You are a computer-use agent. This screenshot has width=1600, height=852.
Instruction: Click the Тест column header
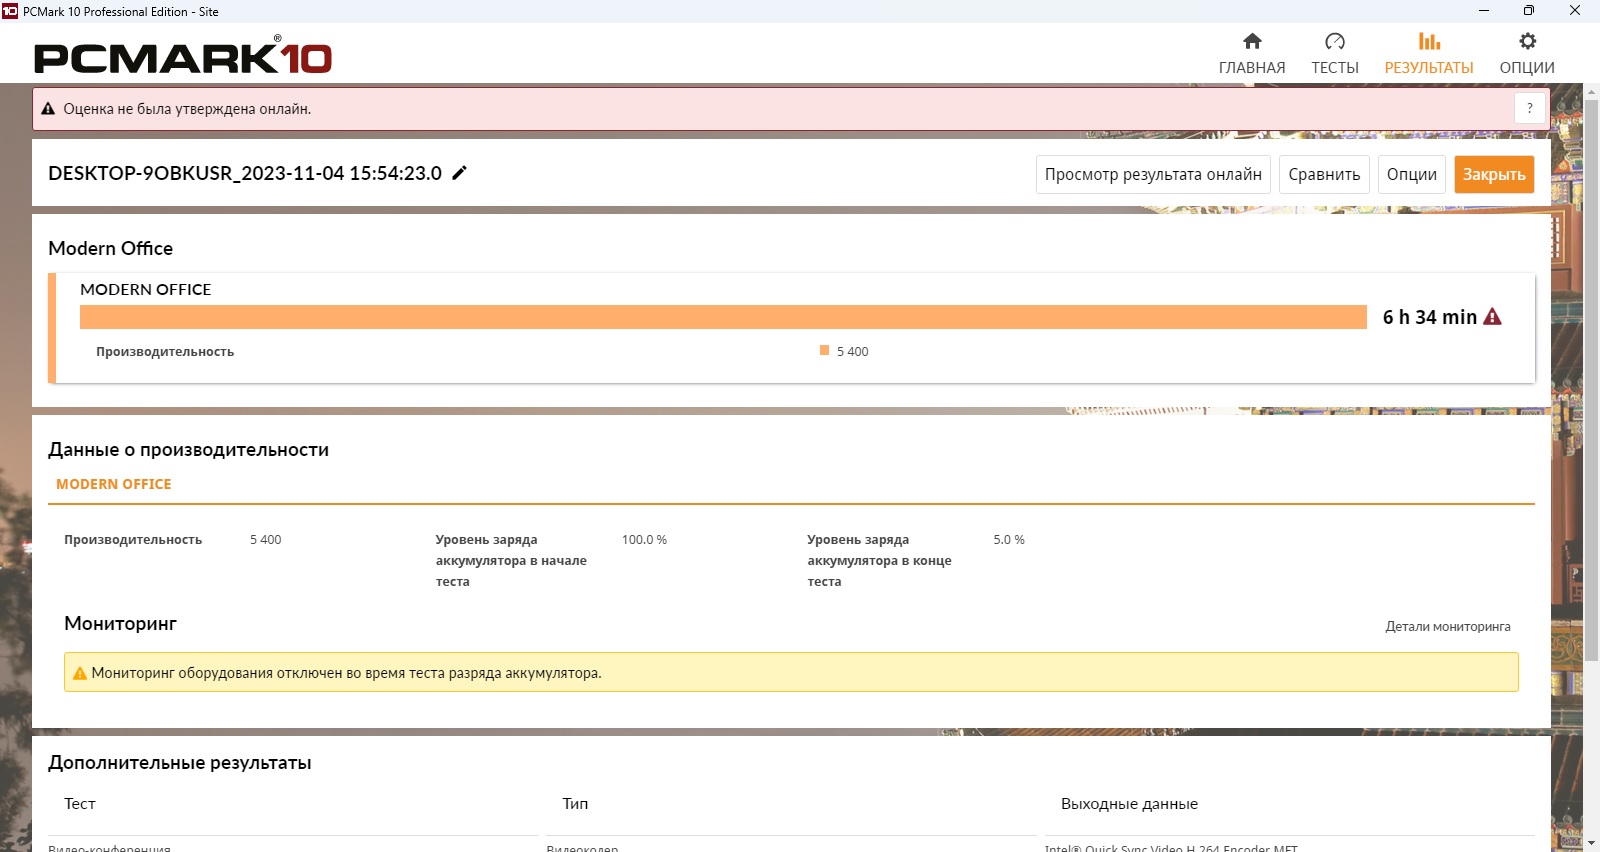[80, 804]
